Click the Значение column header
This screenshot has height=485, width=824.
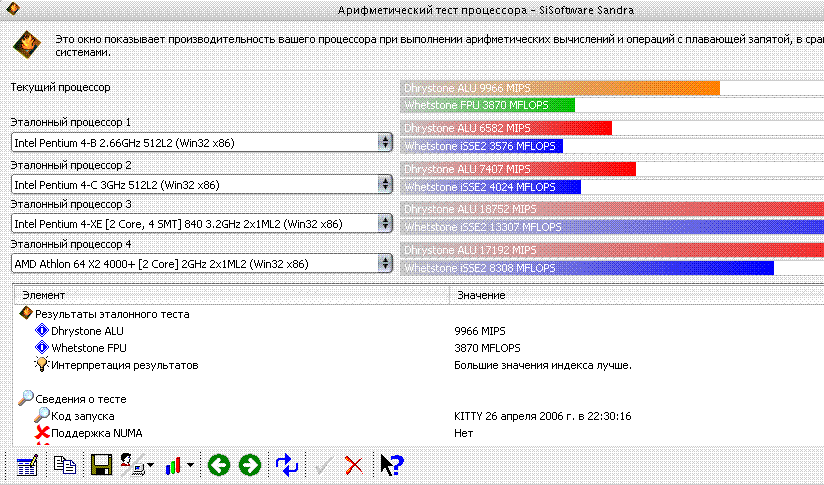click(637, 295)
